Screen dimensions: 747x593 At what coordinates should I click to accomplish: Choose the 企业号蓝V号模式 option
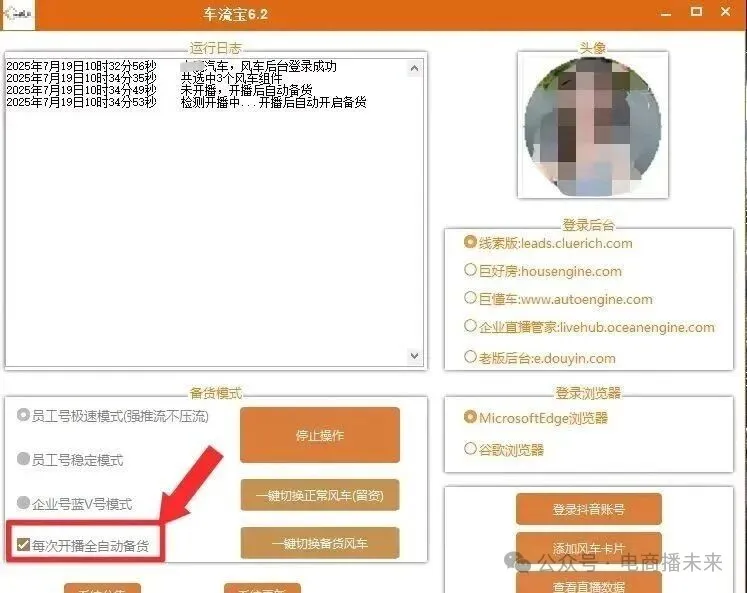click(x=24, y=503)
